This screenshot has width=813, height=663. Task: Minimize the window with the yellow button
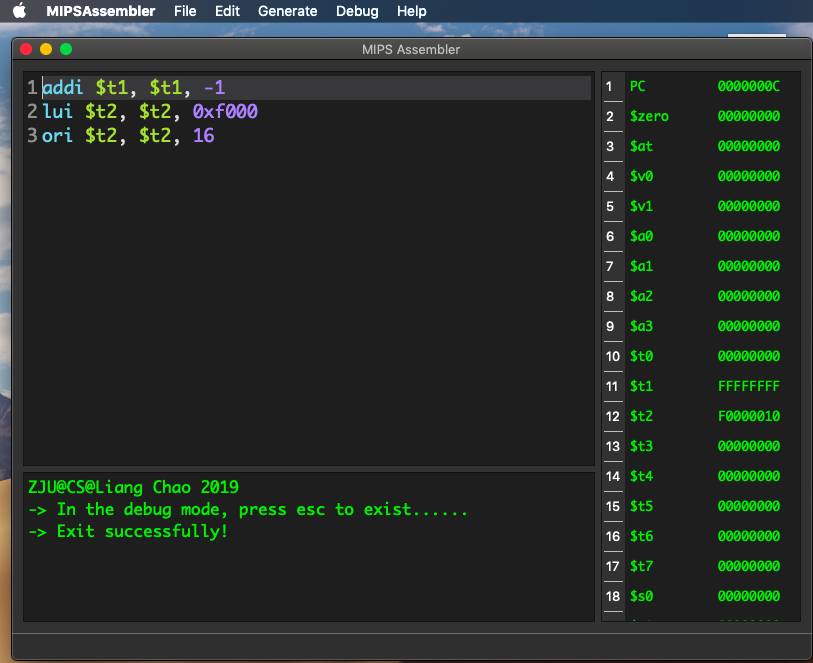point(46,49)
